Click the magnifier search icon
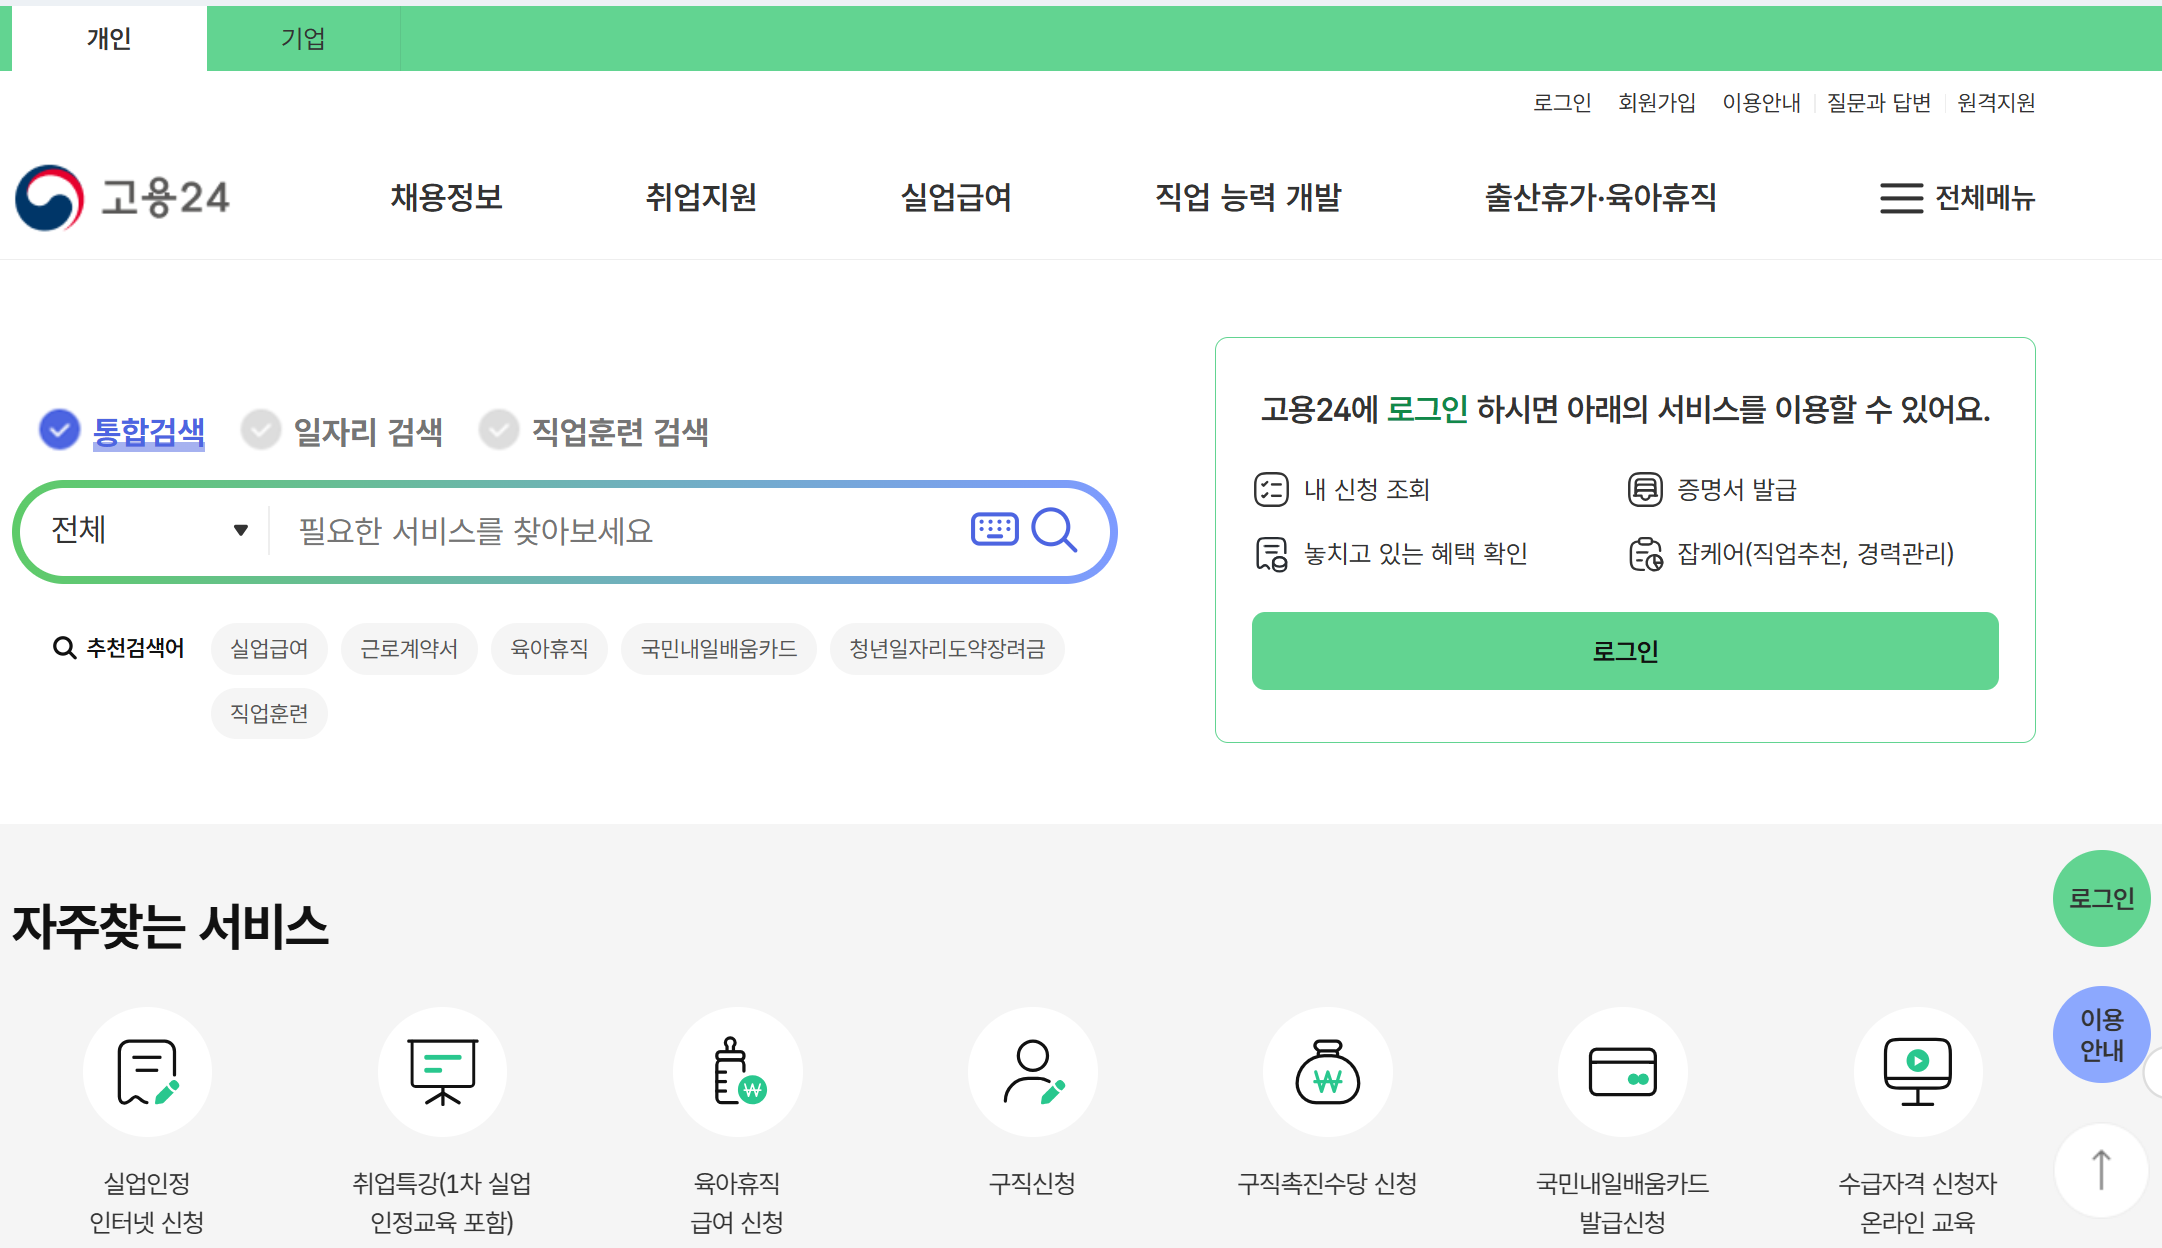 (x=1055, y=530)
